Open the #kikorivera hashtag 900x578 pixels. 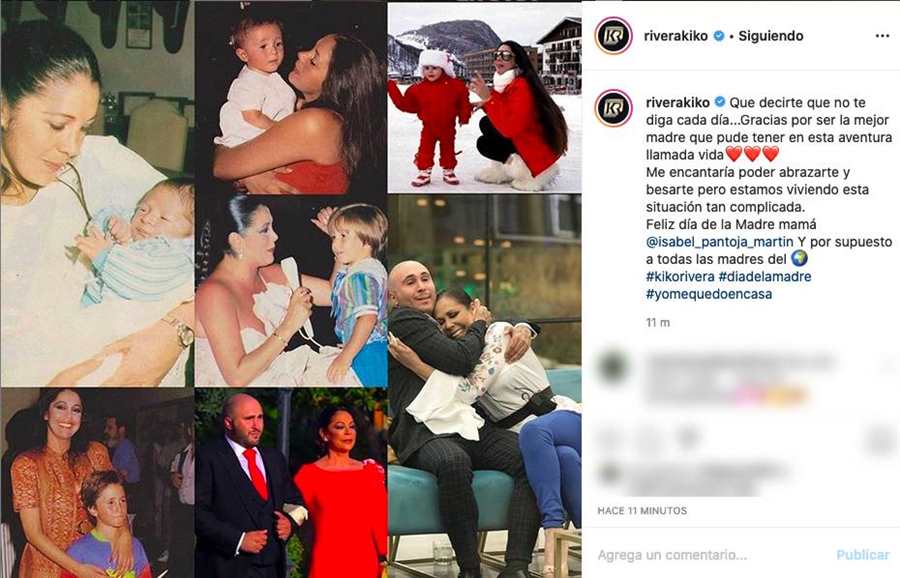(680, 276)
